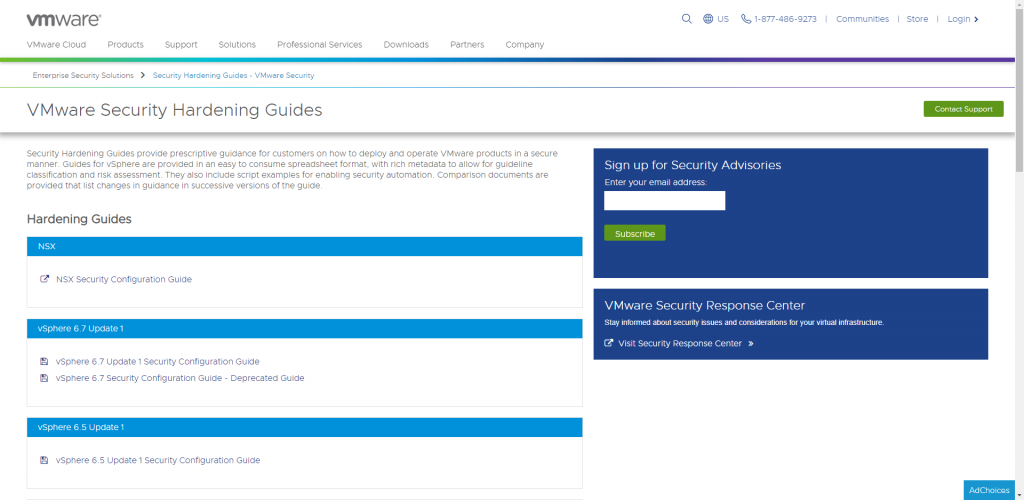Click the VMware logo
1024x500 pixels.
63,19
